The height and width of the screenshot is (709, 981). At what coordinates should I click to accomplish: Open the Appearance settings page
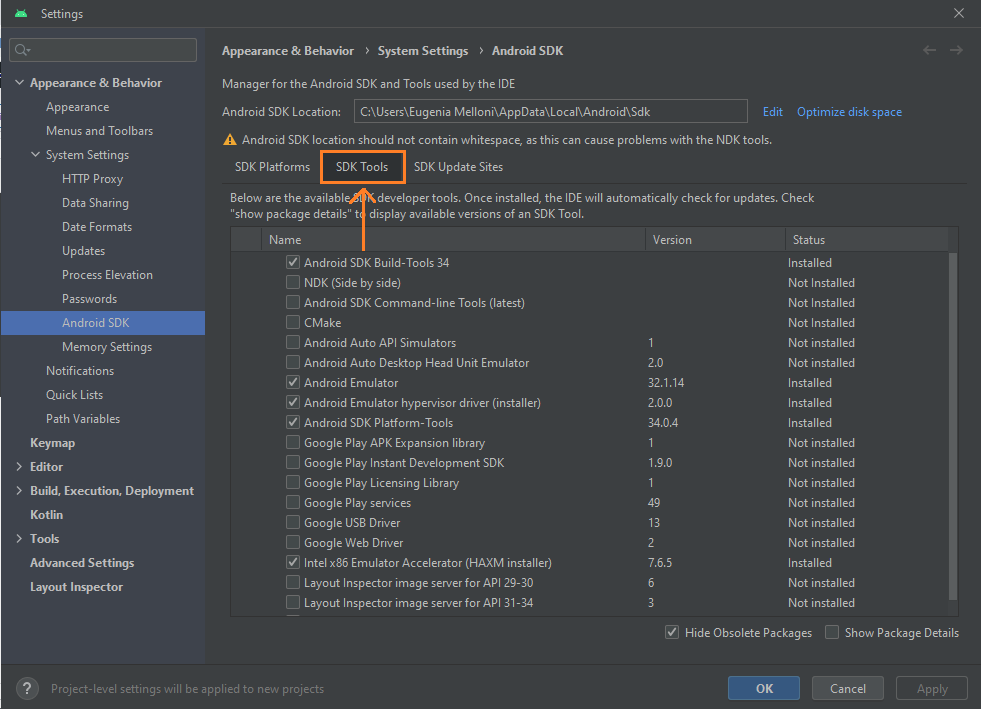pyautogui.click(x=78, y=107)
